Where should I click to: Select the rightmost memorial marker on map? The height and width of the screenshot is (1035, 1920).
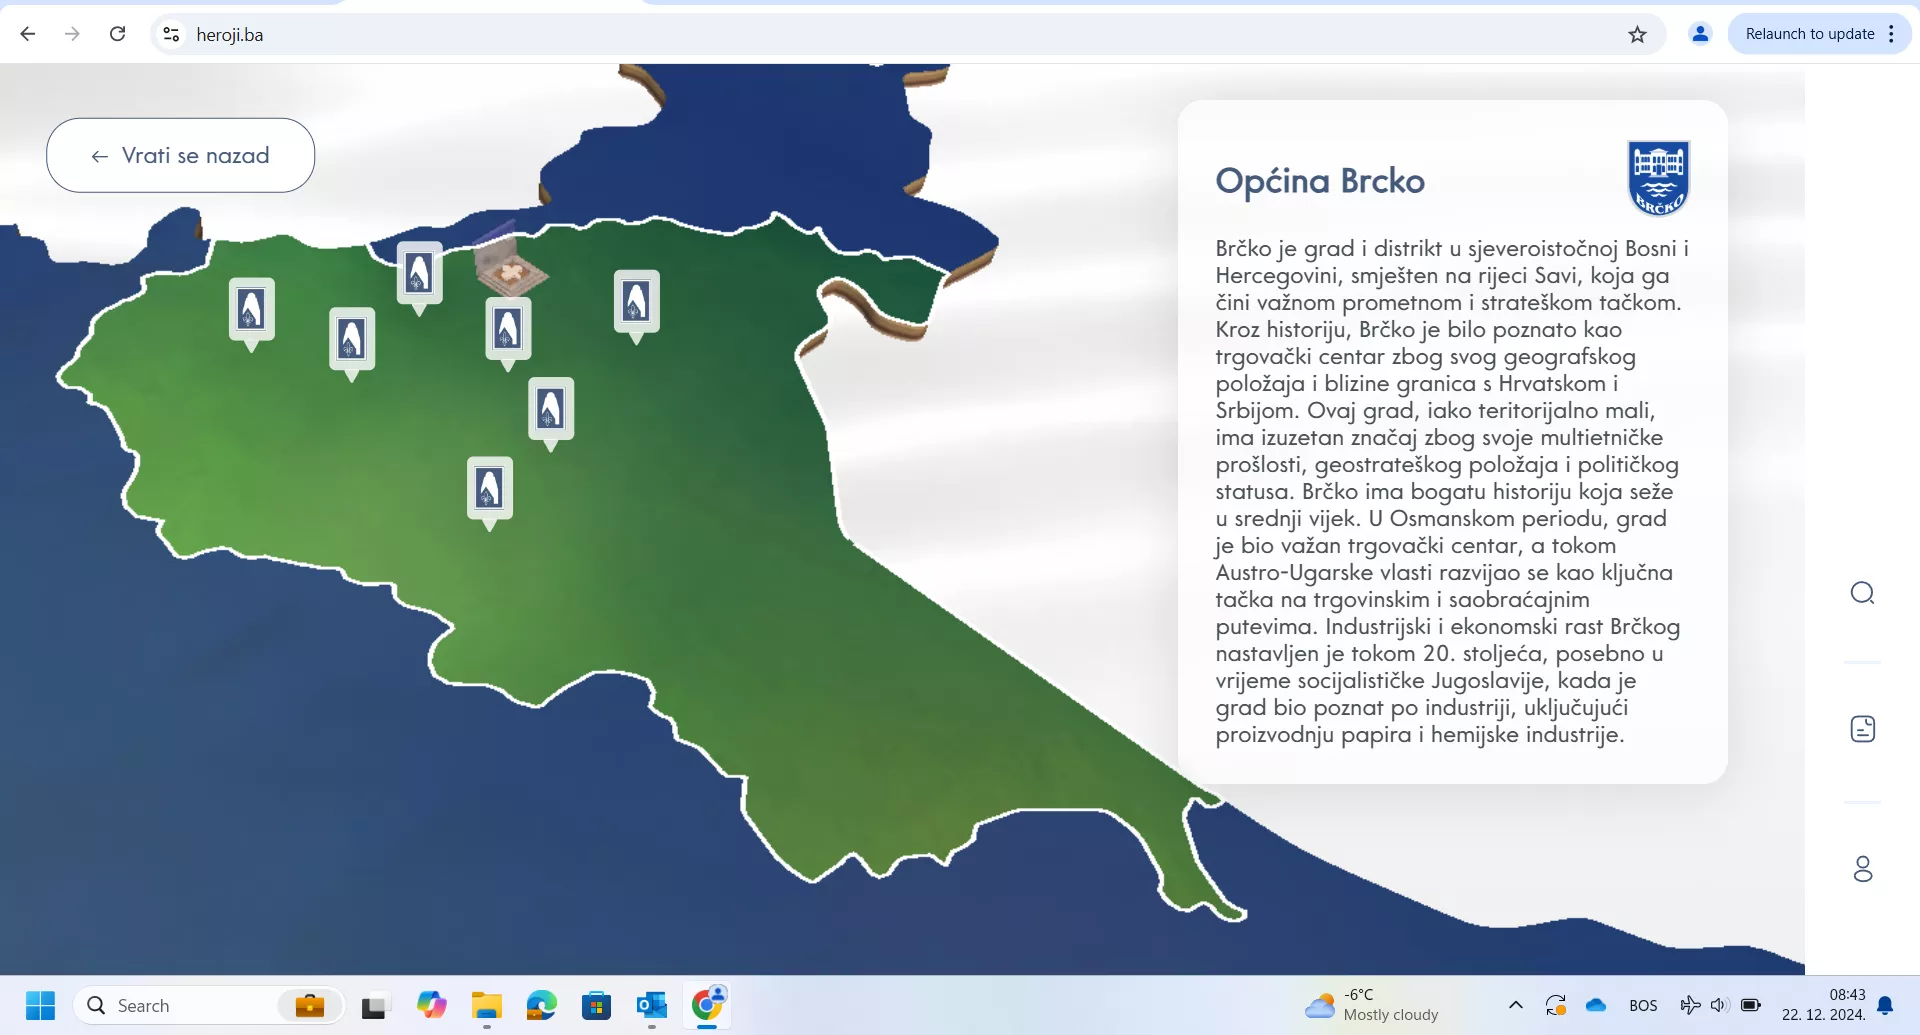click(636, 302)
